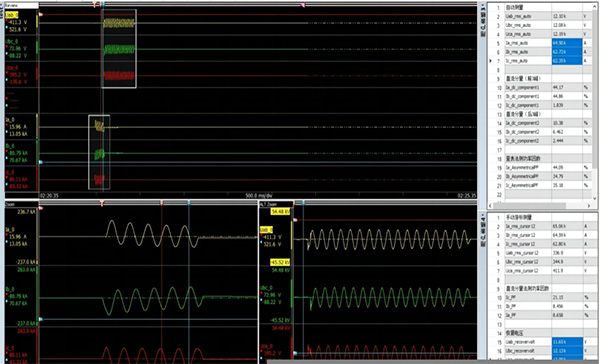
Task: Click the red level arrow on the Uab trace
Action: tap(41, 15)
